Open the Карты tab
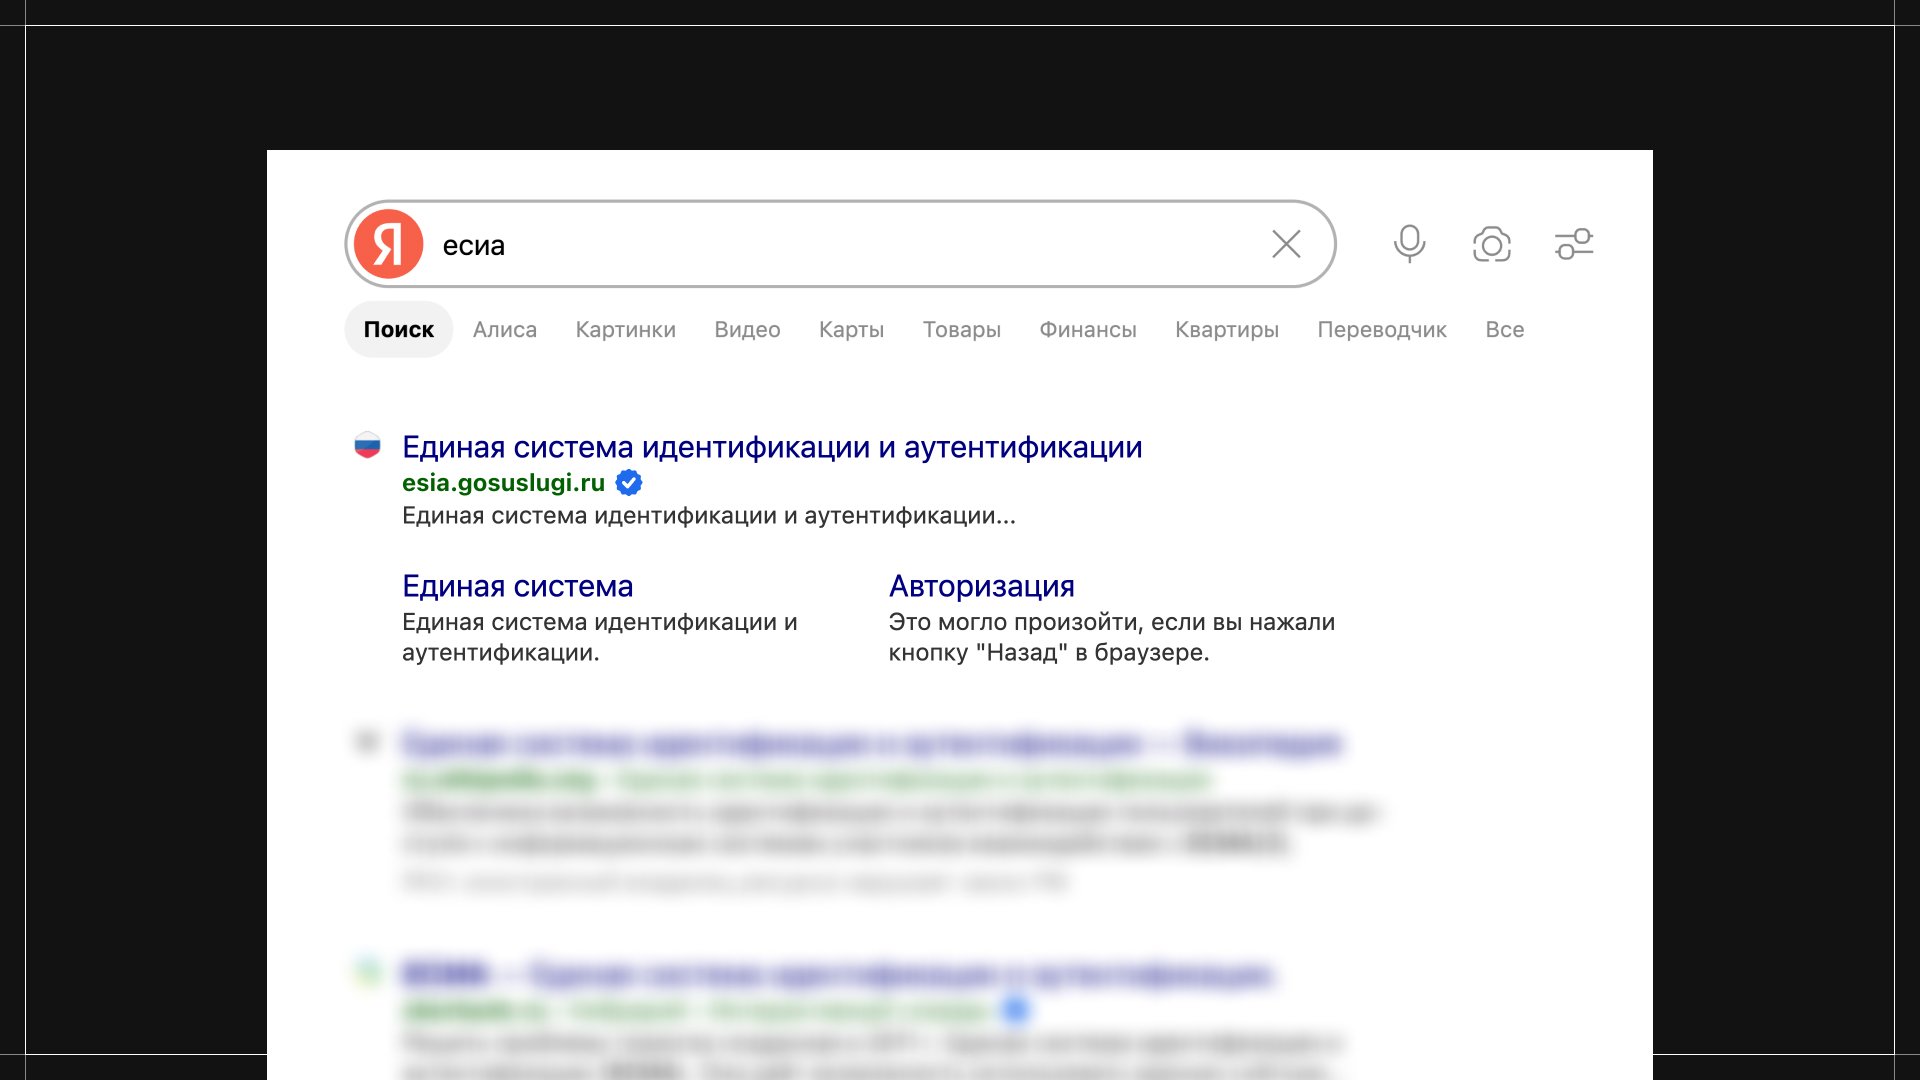Viewport: 1920px width, 1080px height. (x=852, y=330)
